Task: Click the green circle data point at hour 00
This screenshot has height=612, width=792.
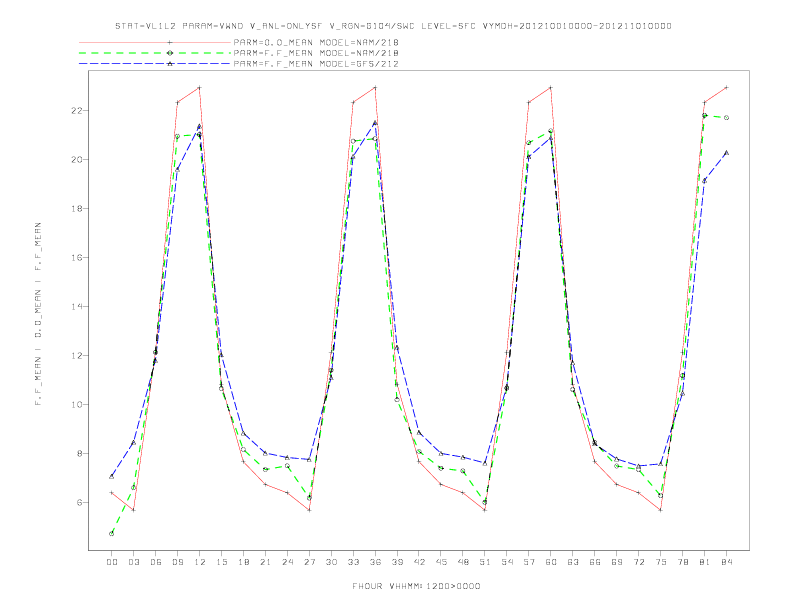Action: point(112,534)
